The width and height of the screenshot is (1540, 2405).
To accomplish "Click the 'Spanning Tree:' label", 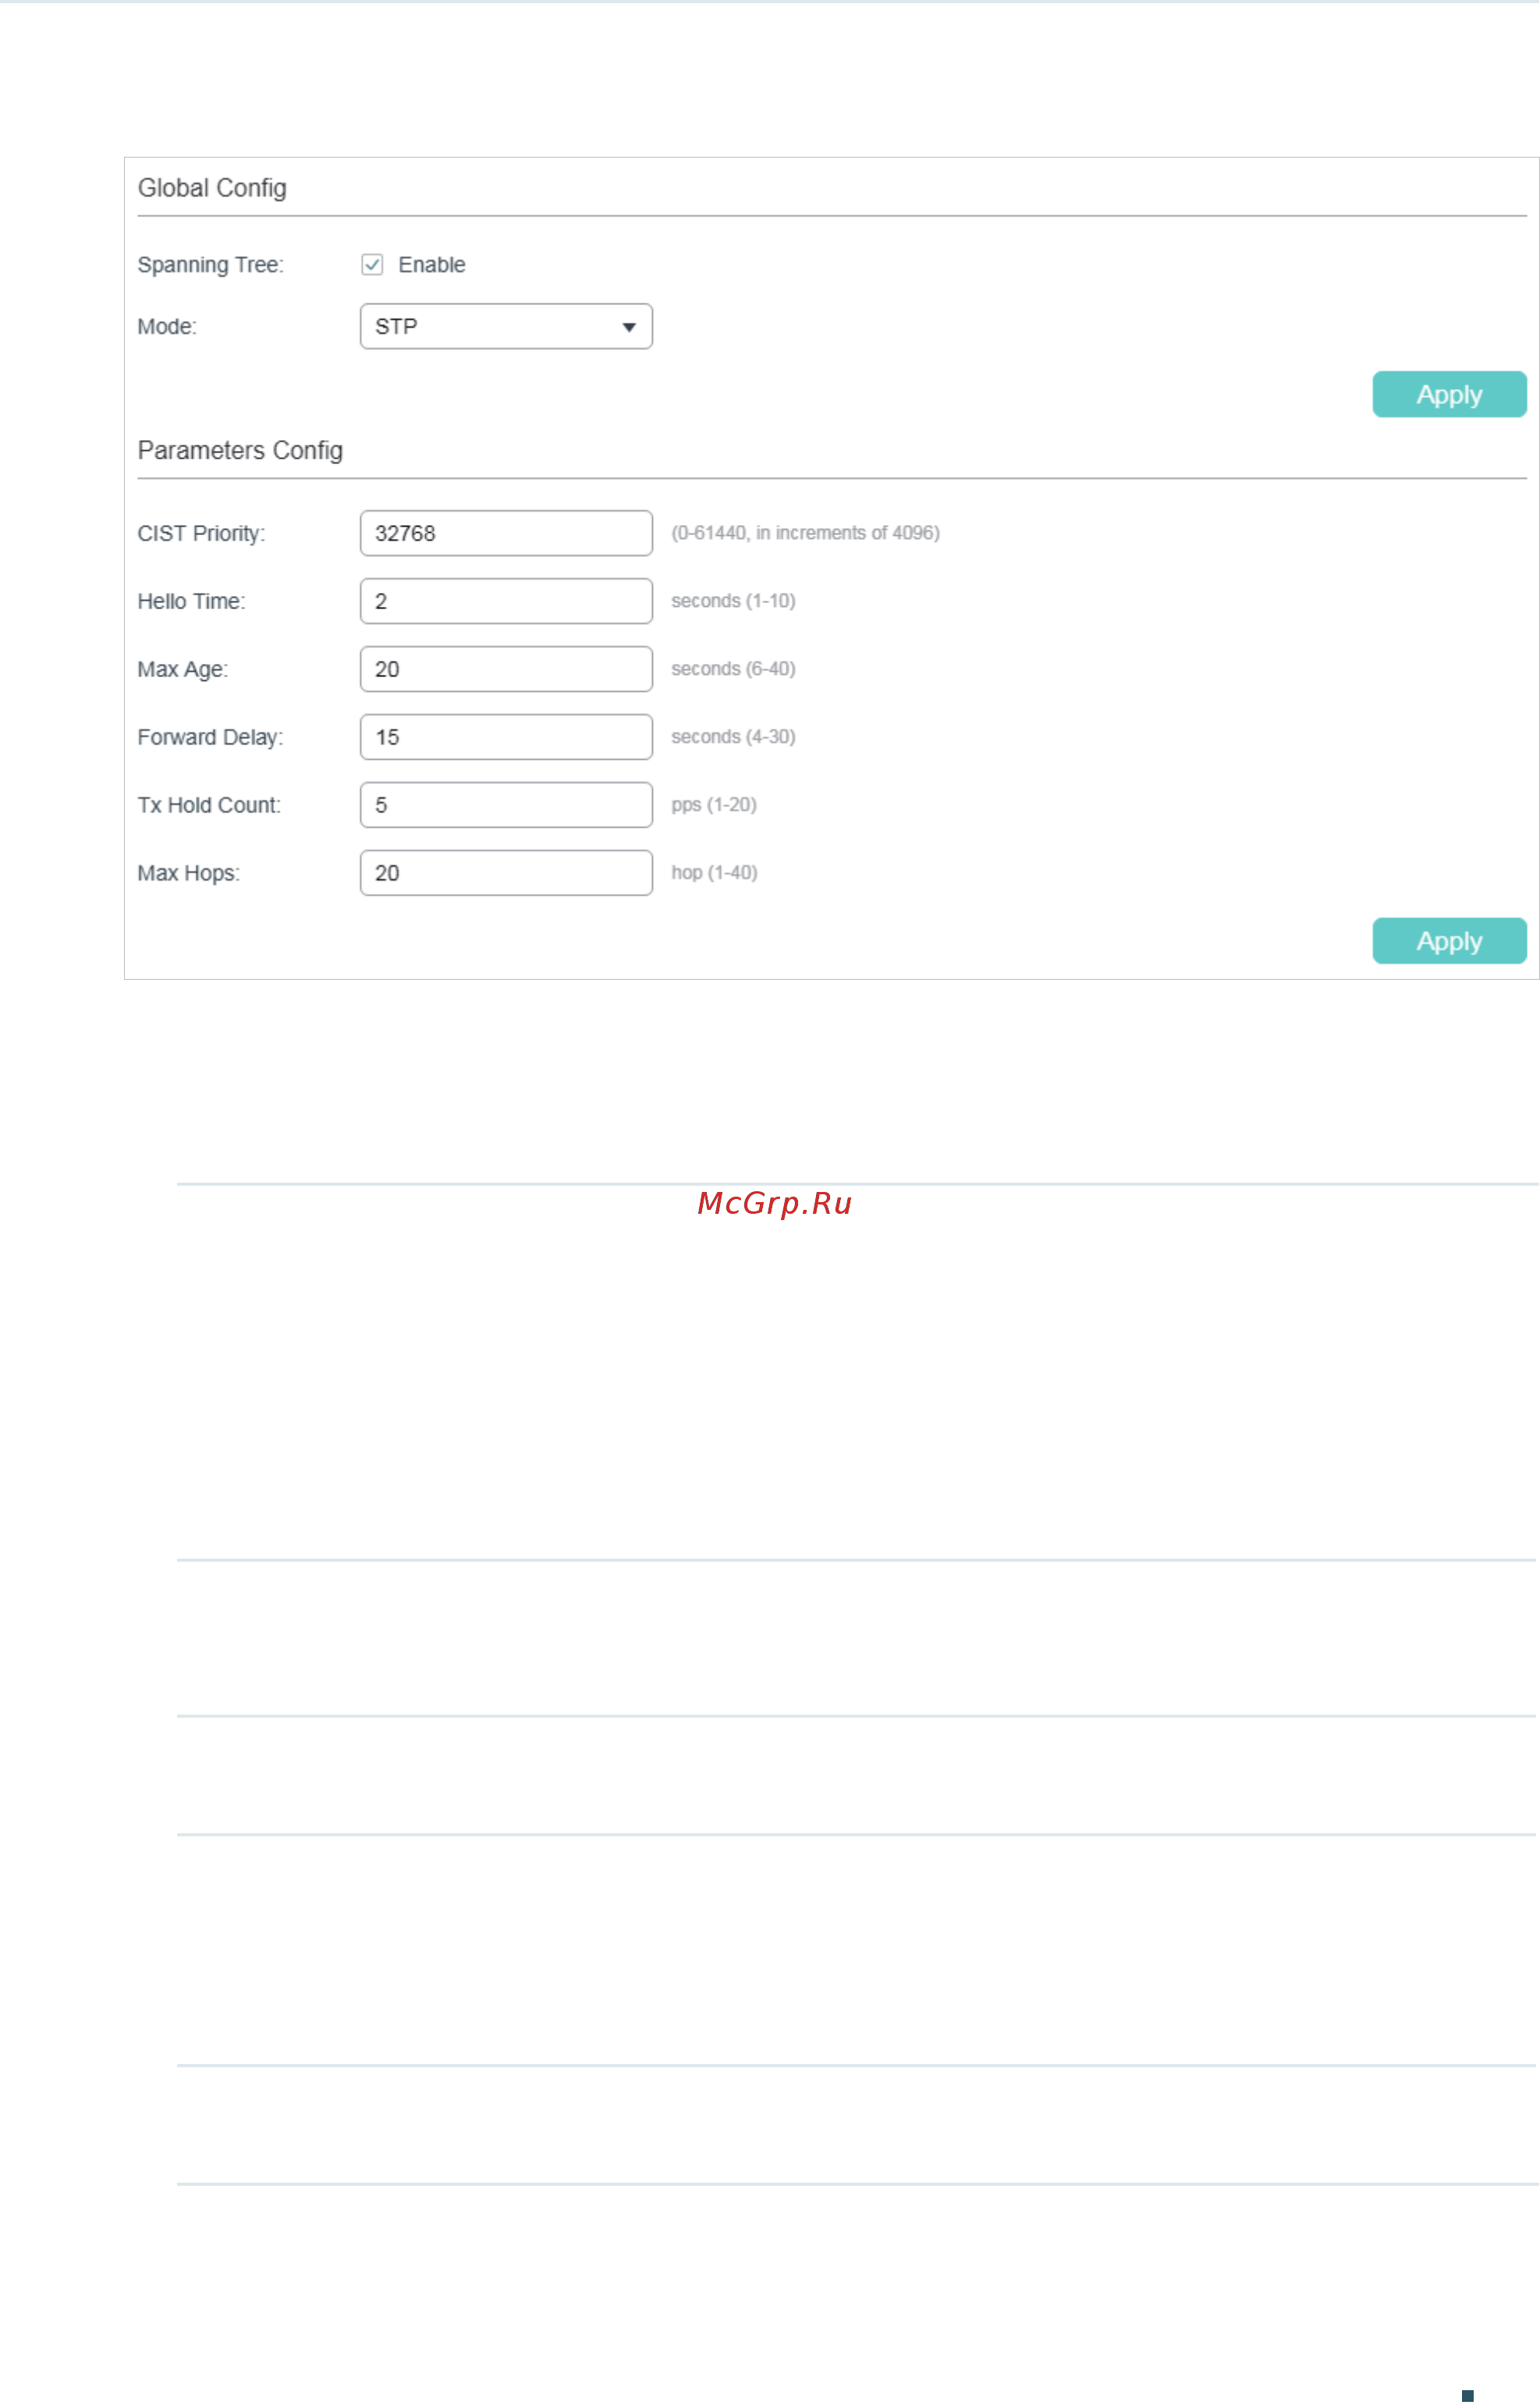I will pos(211,265).
